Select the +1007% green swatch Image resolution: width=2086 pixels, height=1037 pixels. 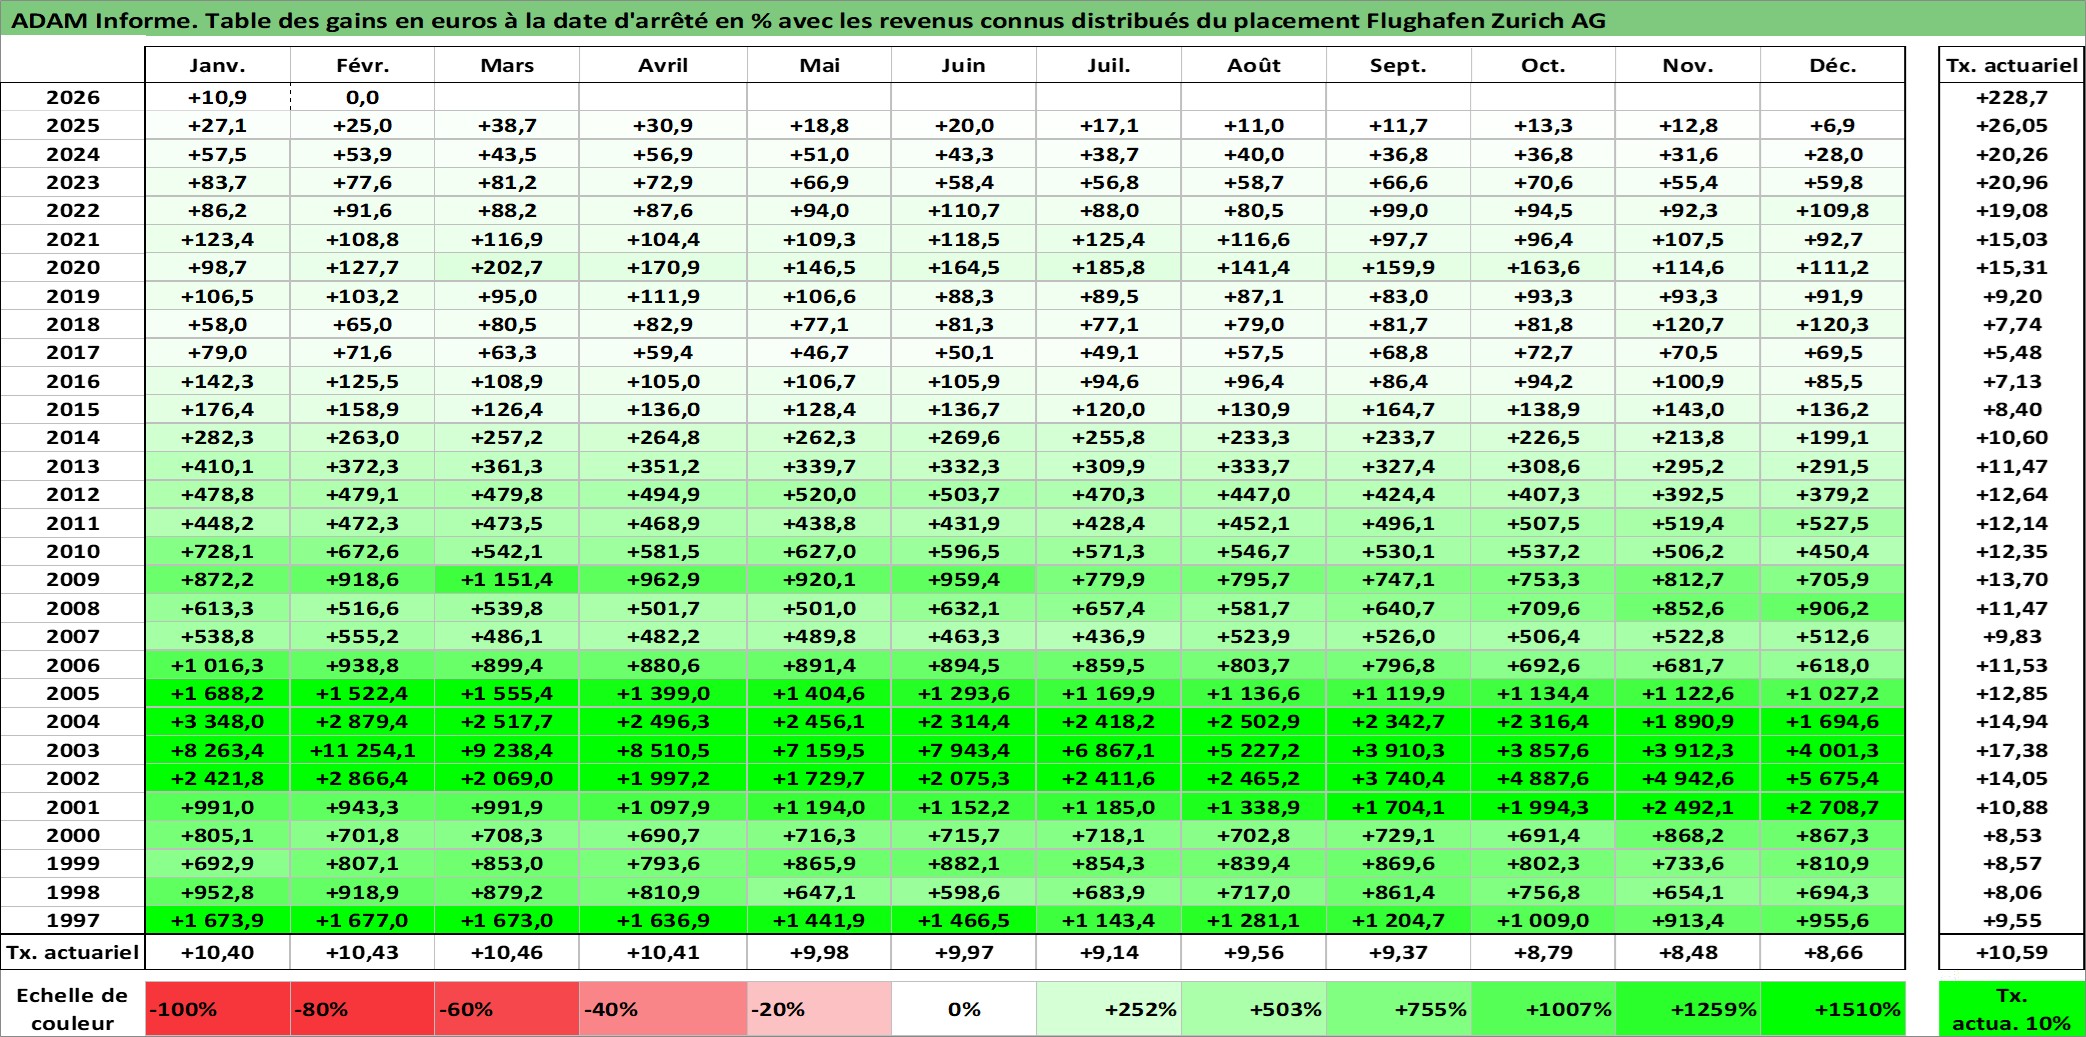pos(1543,1009)
